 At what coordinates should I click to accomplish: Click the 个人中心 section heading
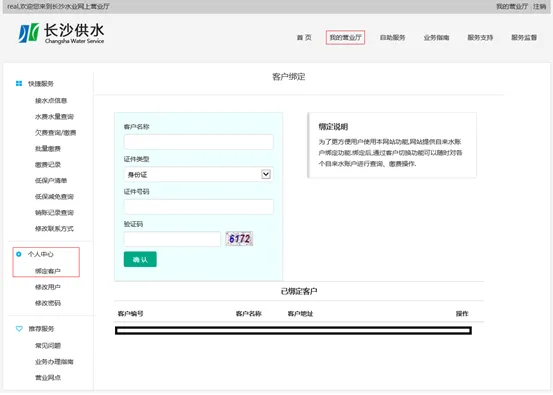[x=41, y=254]
